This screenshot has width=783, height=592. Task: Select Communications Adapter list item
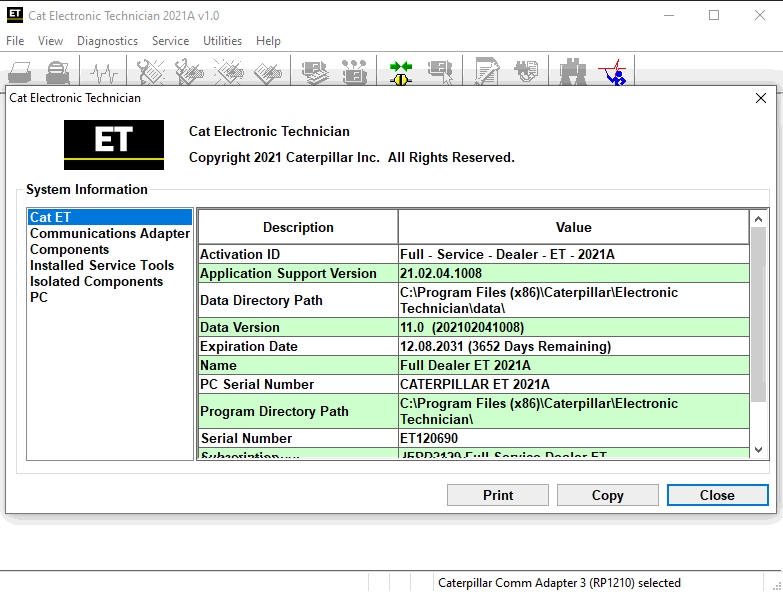point(109,233)
